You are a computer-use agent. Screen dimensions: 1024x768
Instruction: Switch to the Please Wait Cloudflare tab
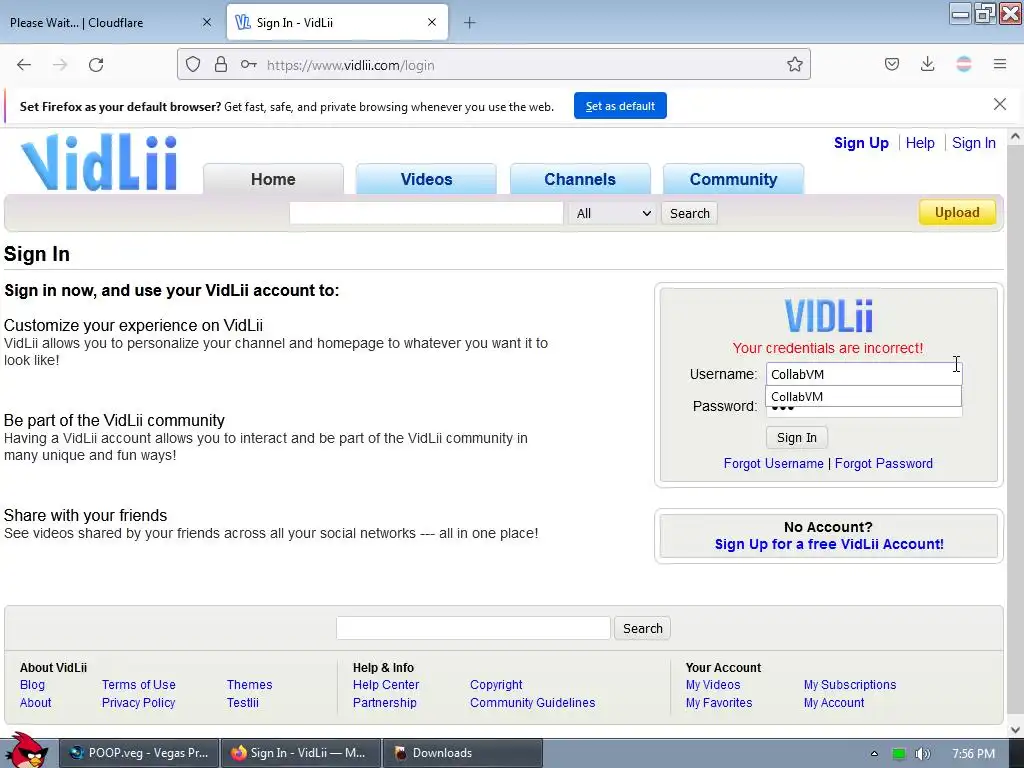(x=110, y=23)
